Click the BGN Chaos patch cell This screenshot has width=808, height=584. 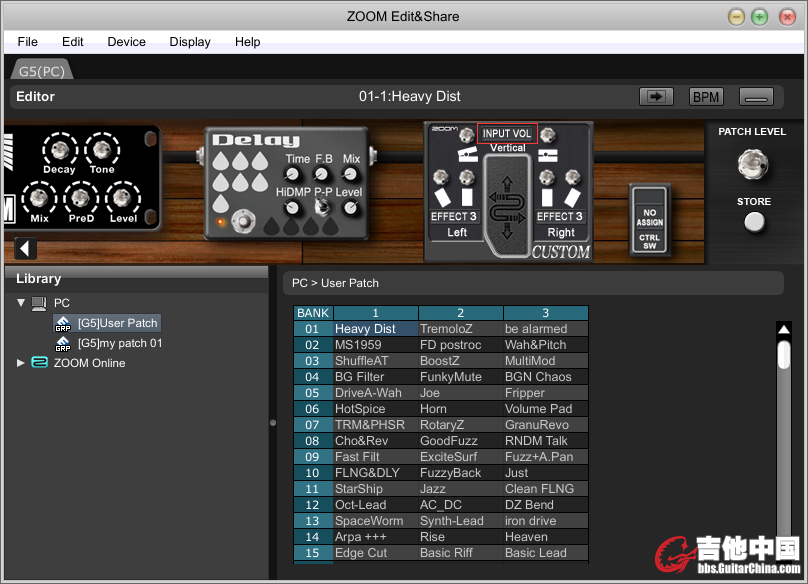[546, 377]
